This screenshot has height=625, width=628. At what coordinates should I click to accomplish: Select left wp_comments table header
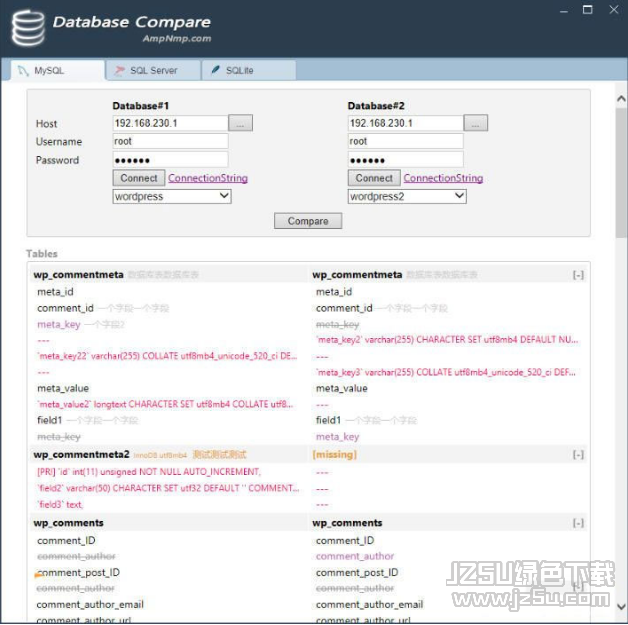[68, 523]
